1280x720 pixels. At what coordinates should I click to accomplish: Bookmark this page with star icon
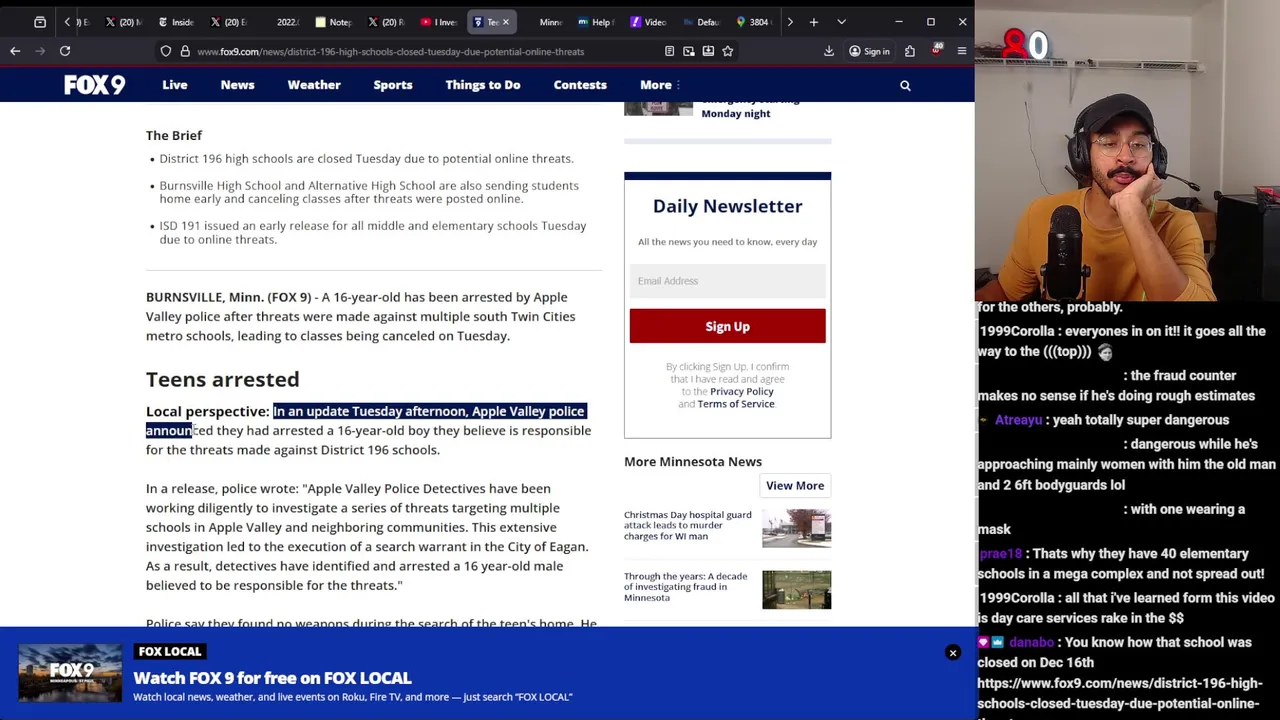(728, 51)
